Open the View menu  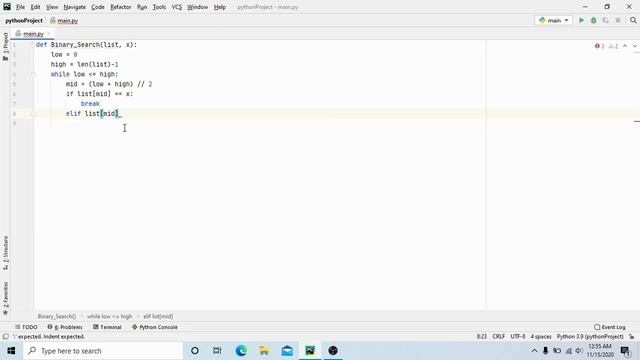pyautogui.click(x=52, y=7)
